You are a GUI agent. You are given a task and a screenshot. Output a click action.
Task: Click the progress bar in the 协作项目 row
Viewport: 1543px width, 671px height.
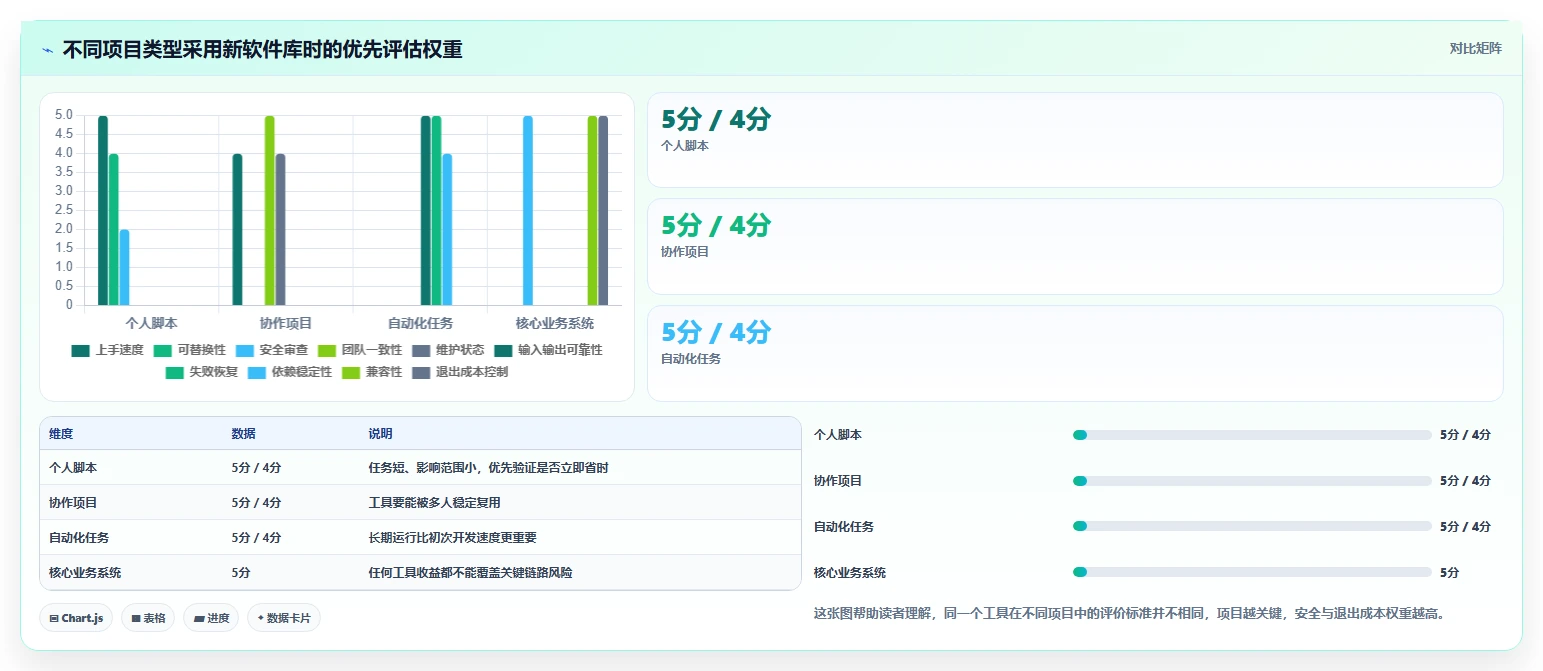pos(1252,481)
